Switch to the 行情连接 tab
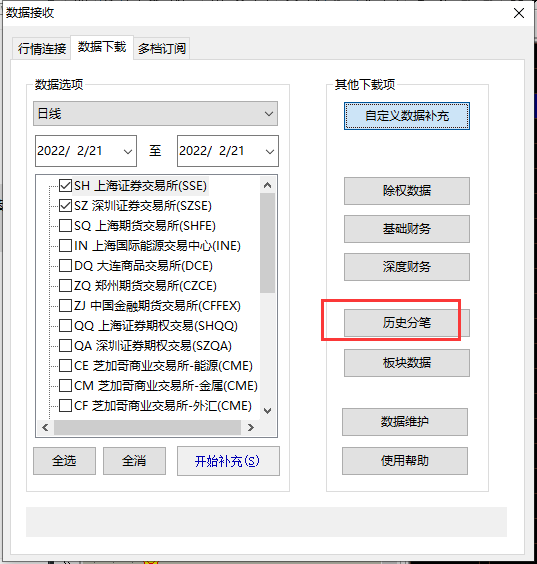This screenshot has width=537, height=564. click(x=42, y=48)
